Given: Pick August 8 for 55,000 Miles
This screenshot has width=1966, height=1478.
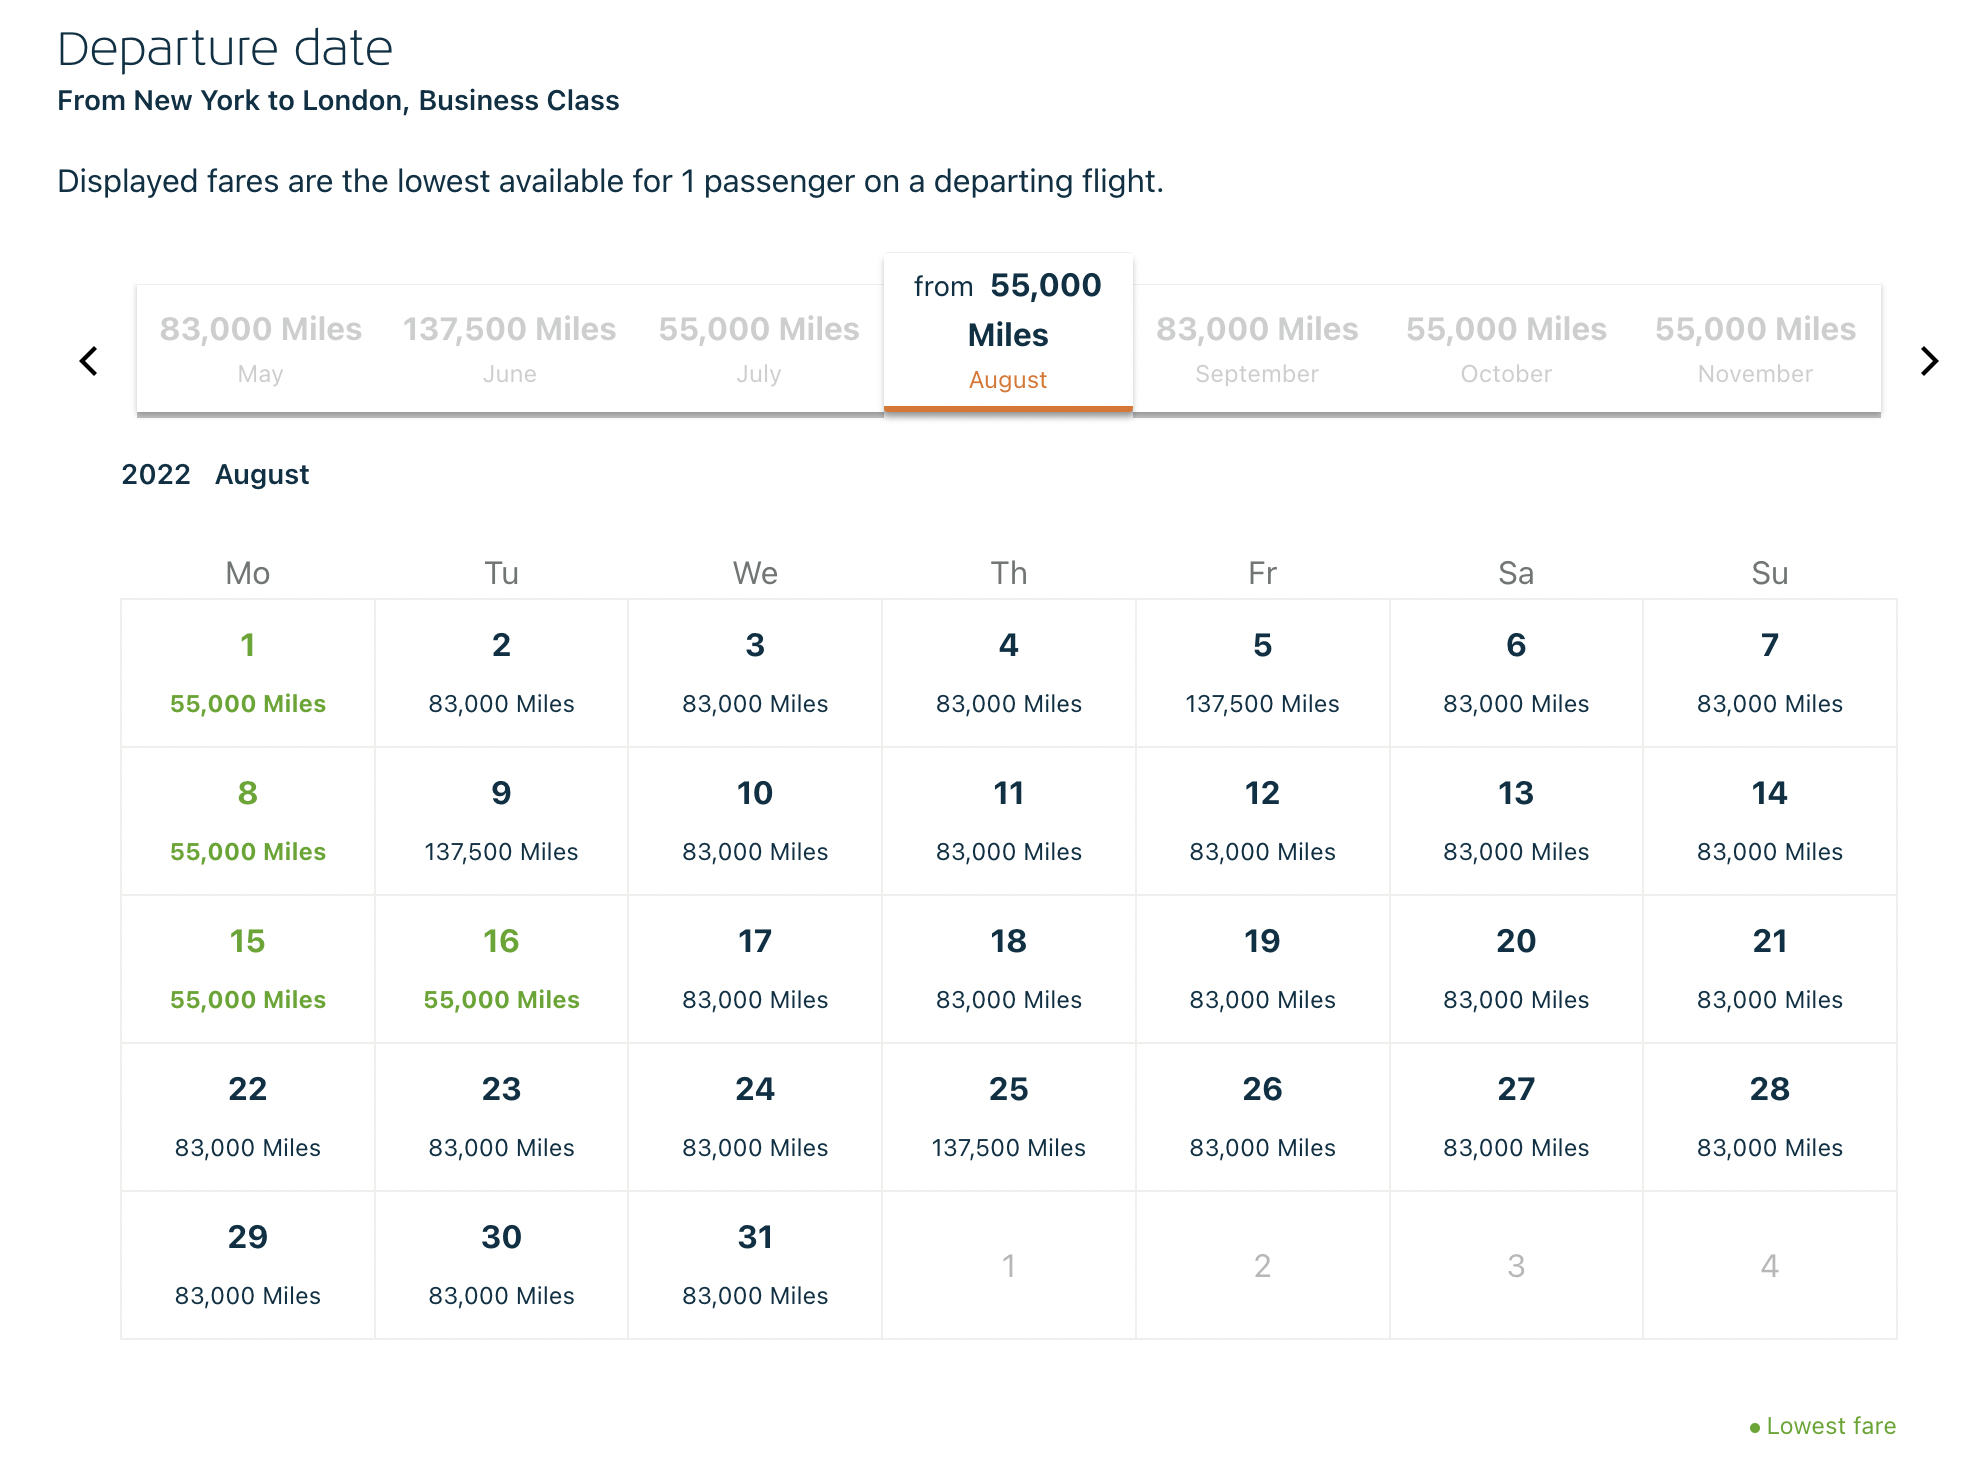Looking at the screenshot, I should pyautogui.click(x=248, y=821).
